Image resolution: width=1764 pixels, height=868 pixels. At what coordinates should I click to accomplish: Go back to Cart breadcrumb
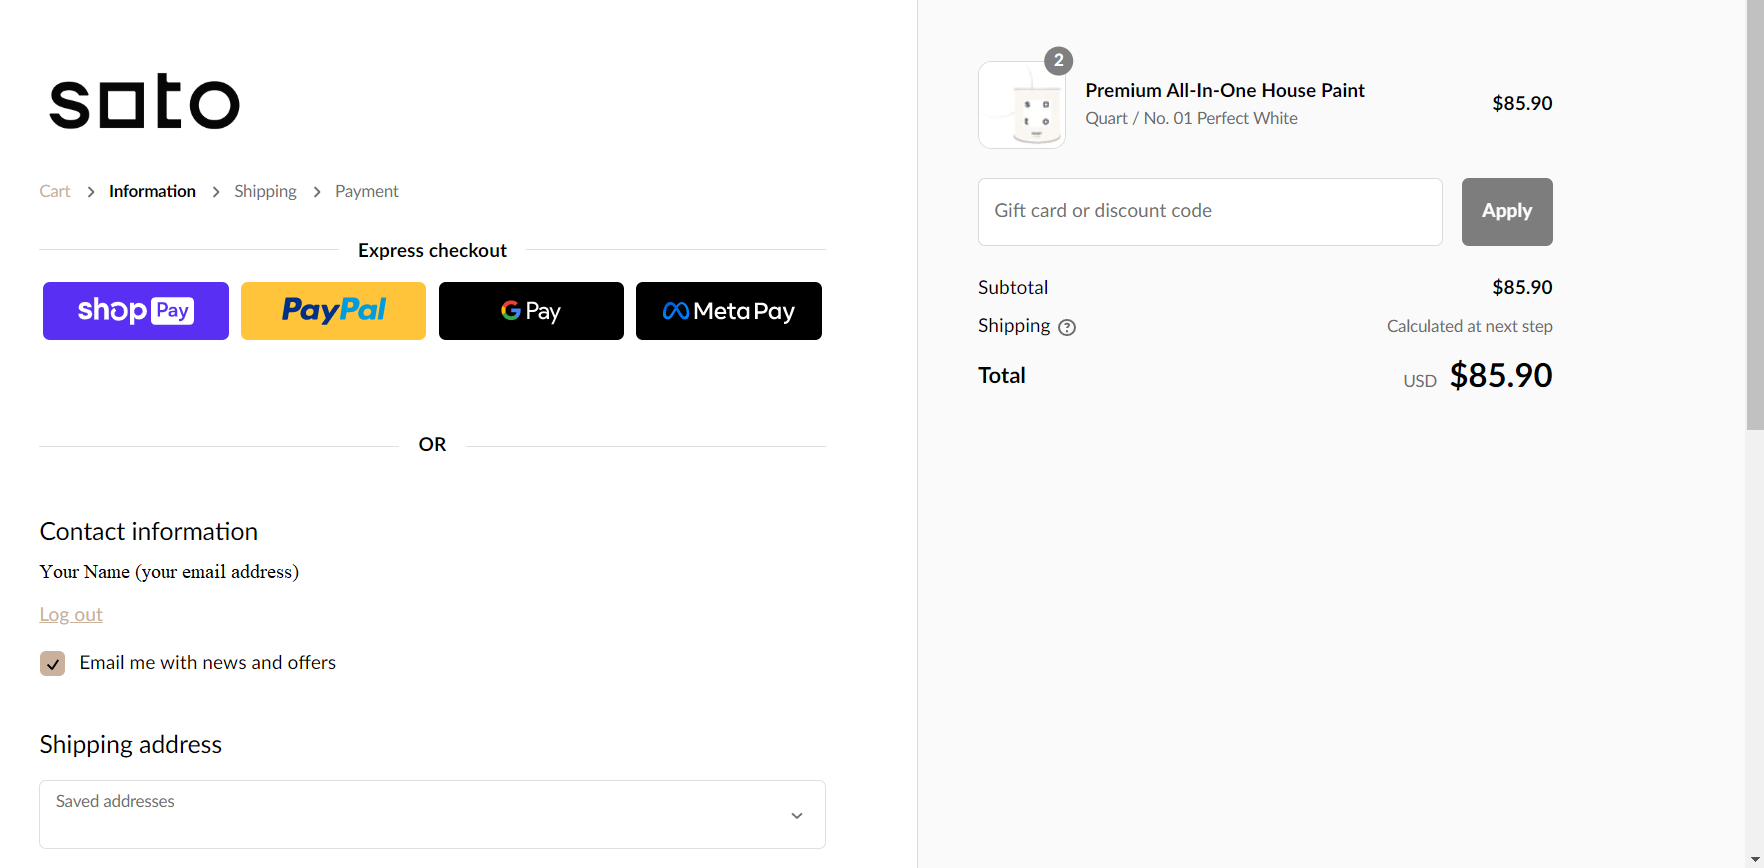click(55, 191)
